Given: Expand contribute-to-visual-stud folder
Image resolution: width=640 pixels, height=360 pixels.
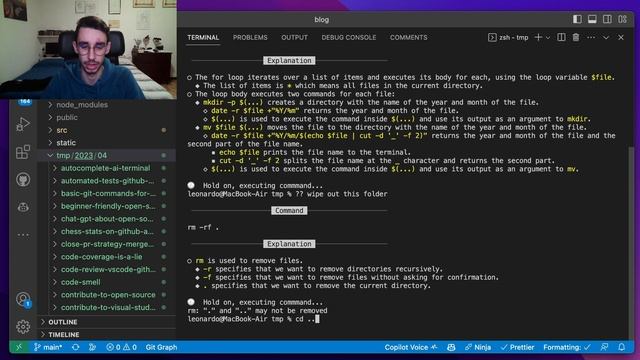Looking at the screenshot, I should [x=107, y=307].
